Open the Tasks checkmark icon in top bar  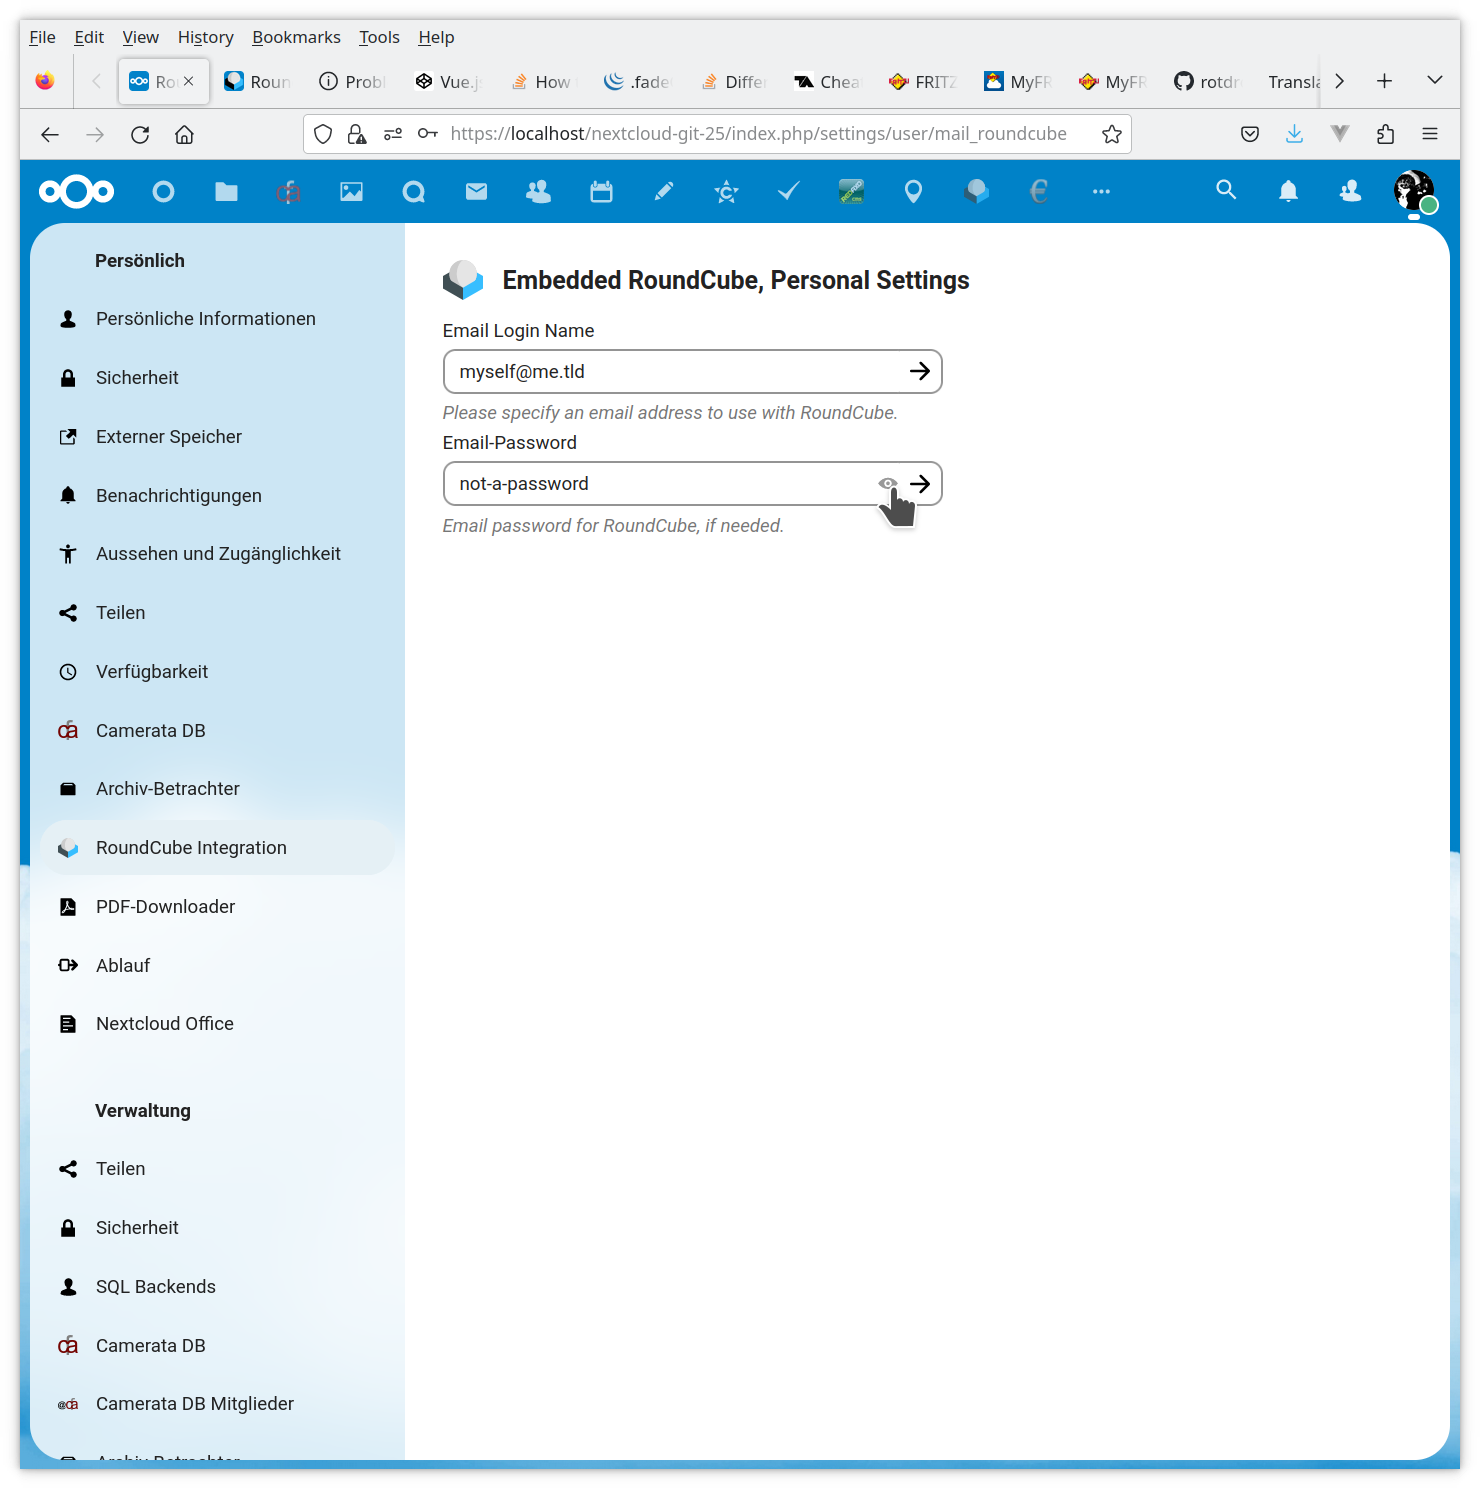789,191
